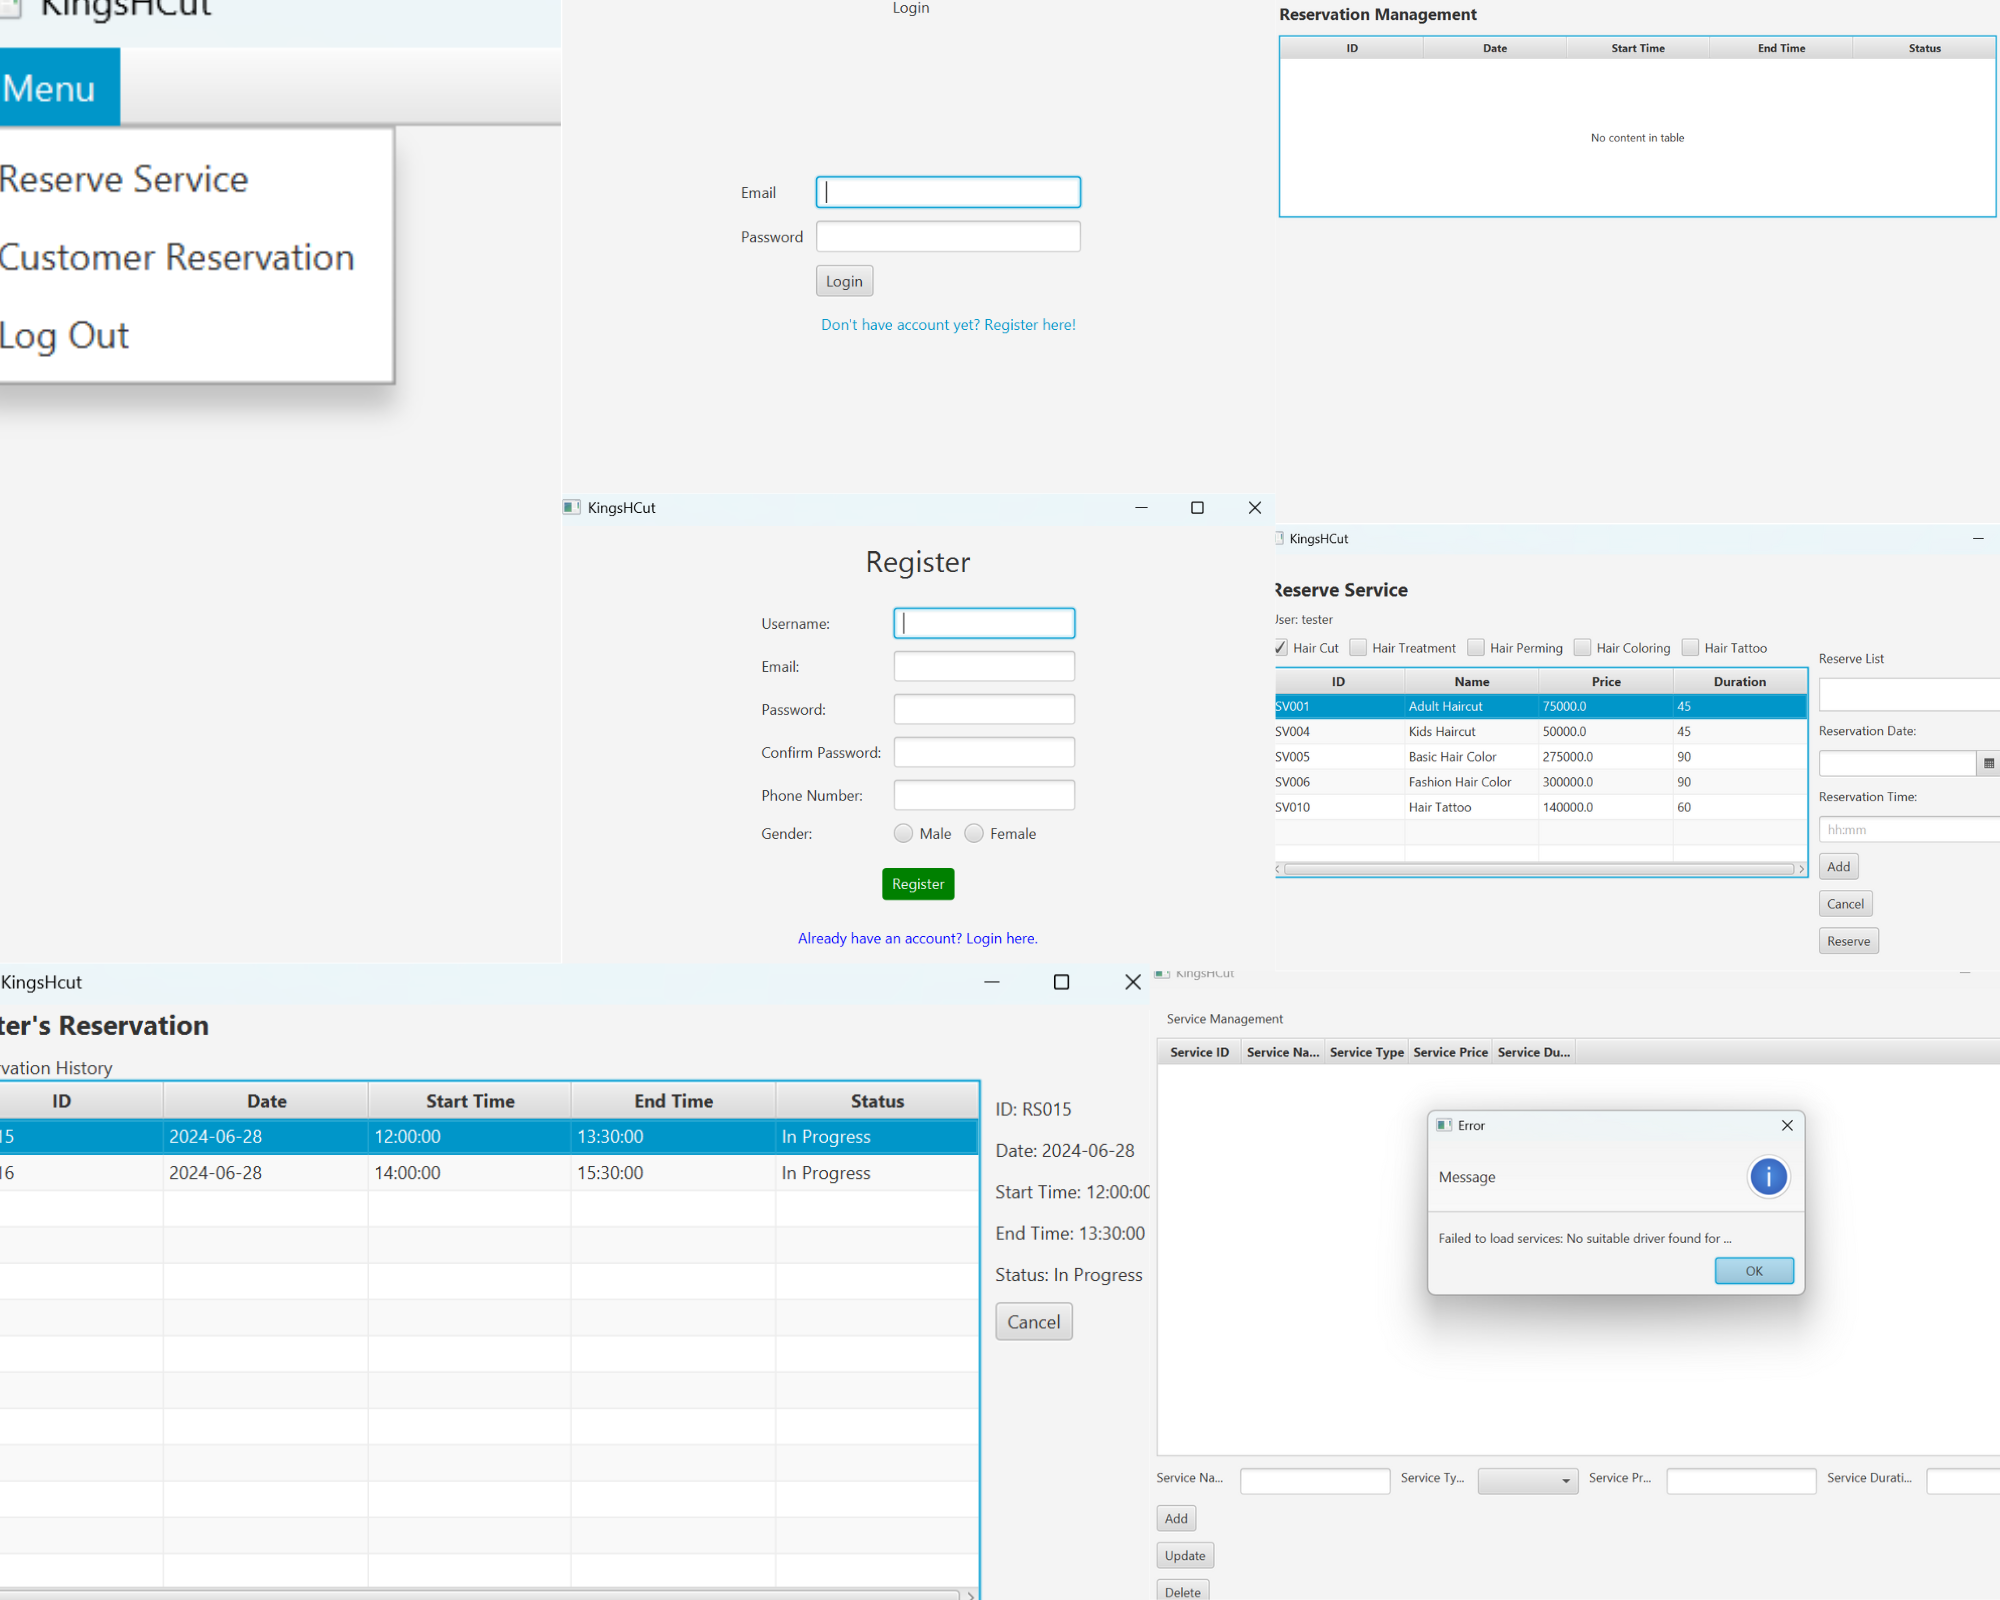Click the blue info icon in Error dialog

point(1767,1177)
